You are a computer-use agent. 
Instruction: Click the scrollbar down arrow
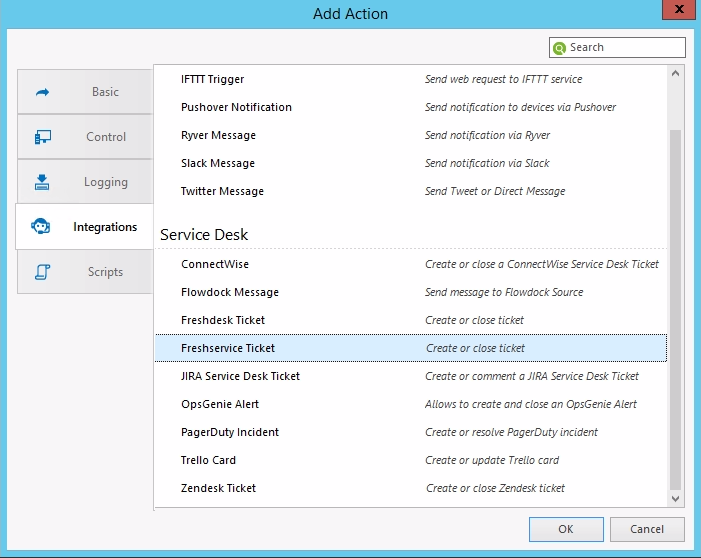tap(676, 499)
